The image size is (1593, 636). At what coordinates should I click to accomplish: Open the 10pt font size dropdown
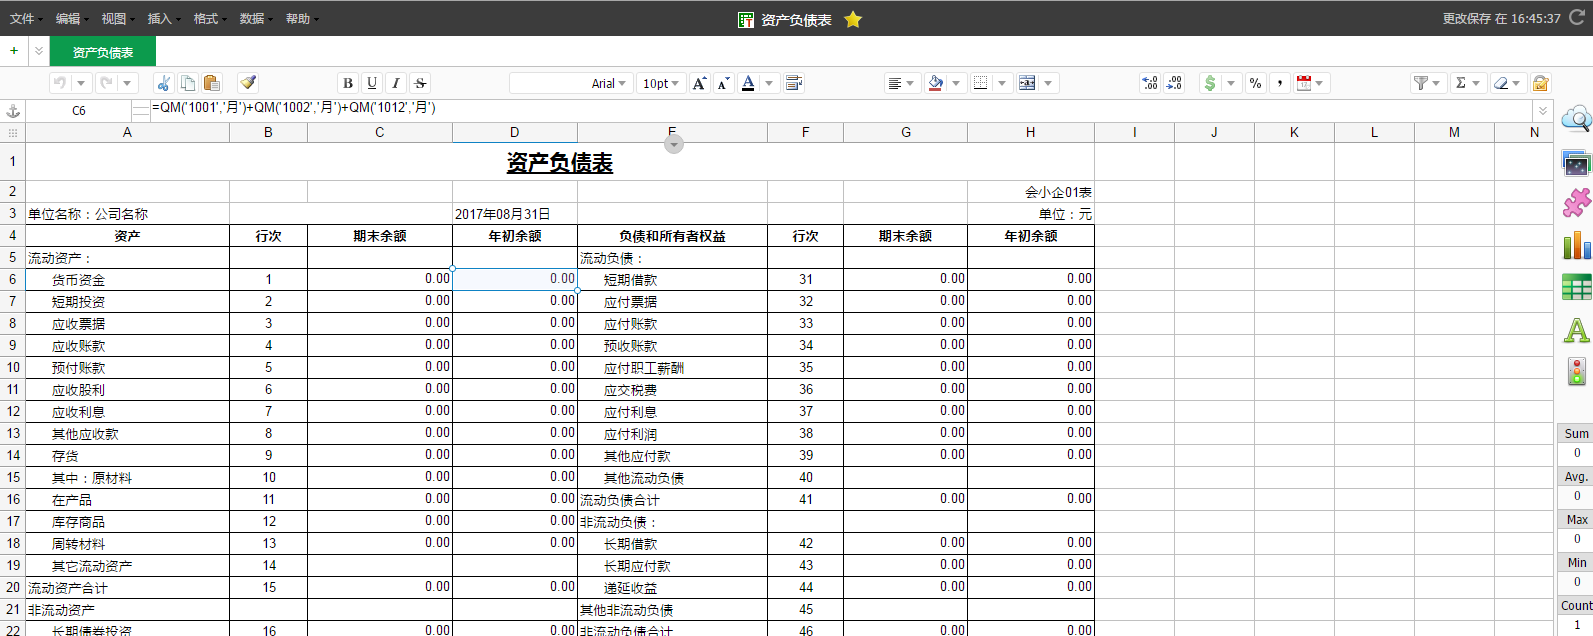pos(661,83)
